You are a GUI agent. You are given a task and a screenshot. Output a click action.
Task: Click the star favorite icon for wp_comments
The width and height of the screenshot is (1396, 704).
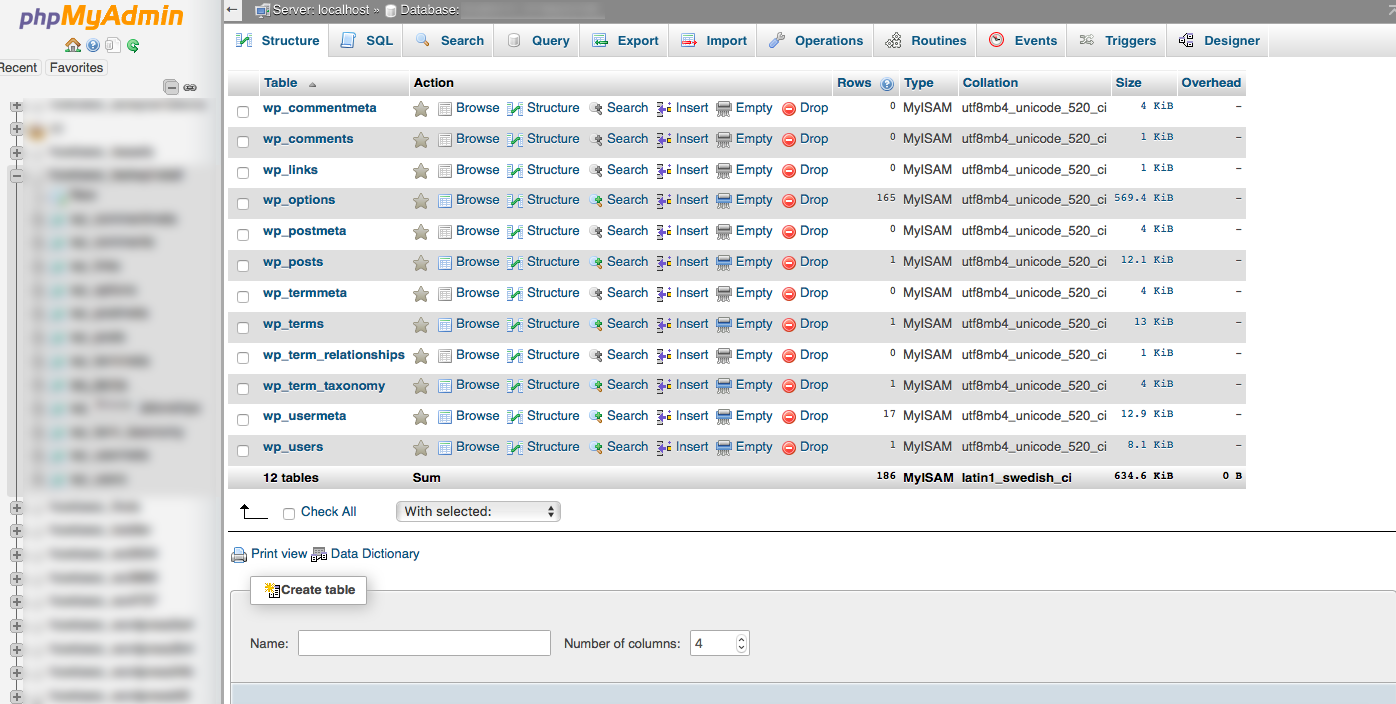421,140
